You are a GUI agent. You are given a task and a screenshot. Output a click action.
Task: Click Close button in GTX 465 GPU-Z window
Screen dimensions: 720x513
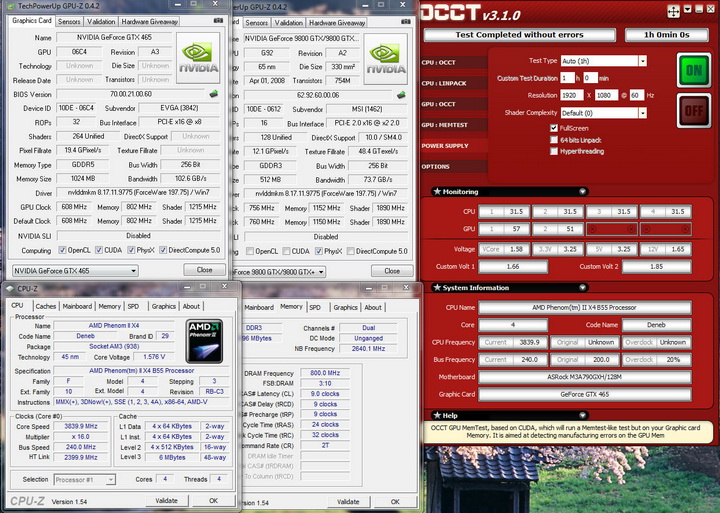(204, 270)
